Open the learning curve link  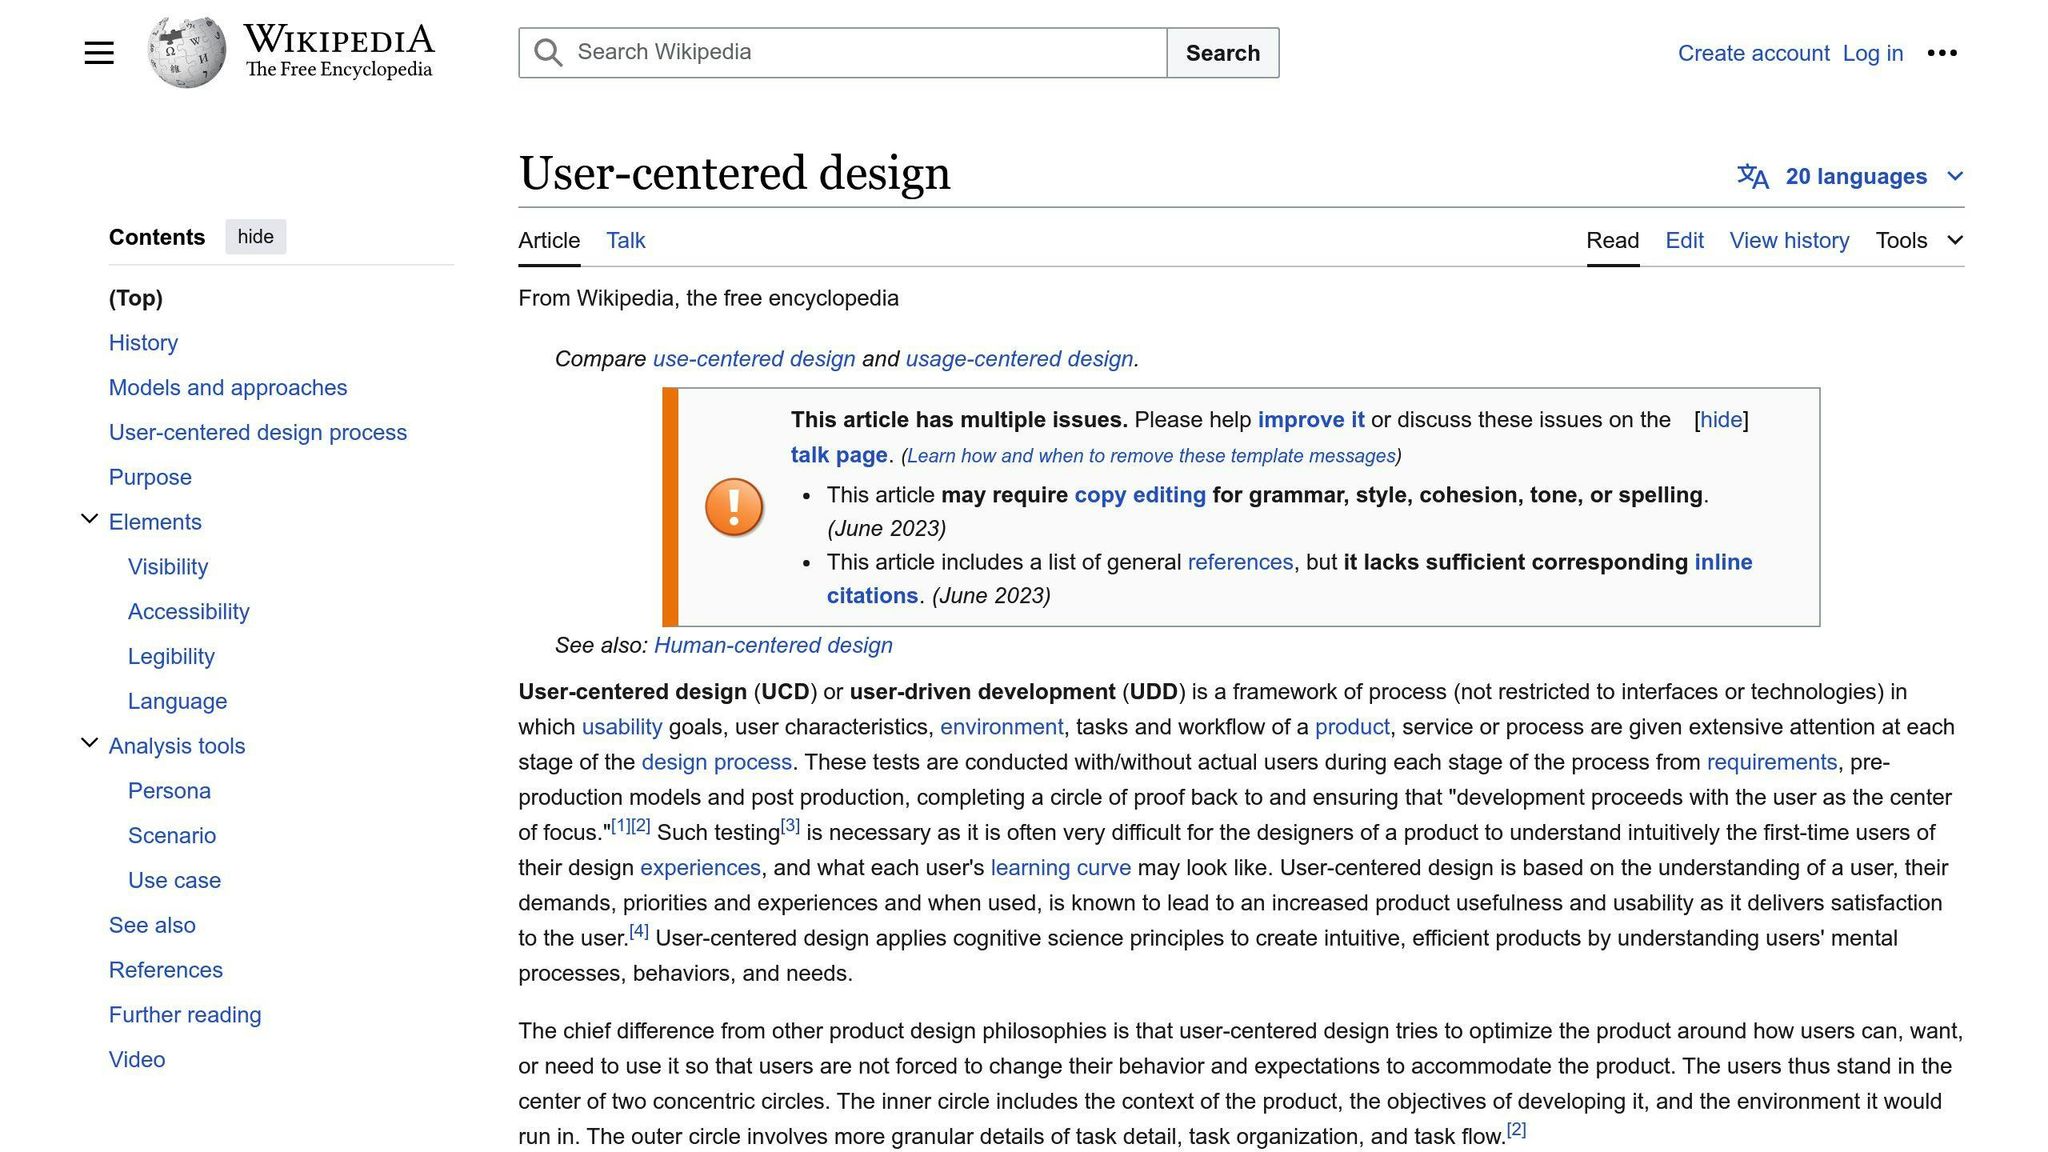coord(1060,868)
